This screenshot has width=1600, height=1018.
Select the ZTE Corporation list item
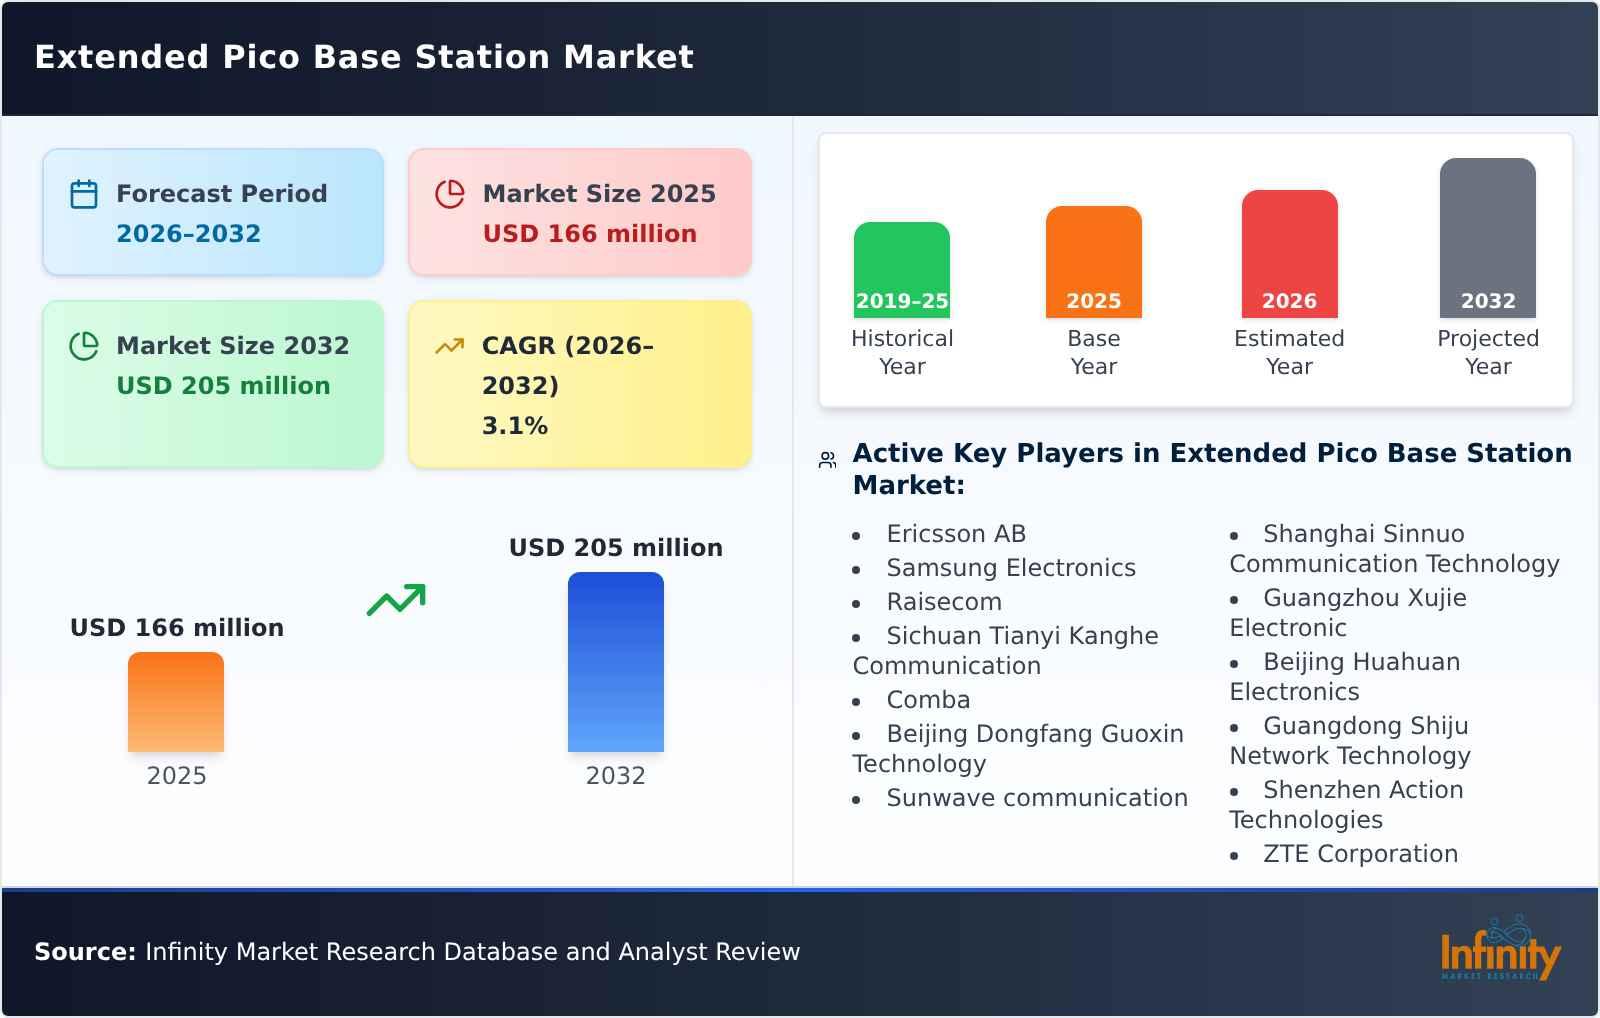[1360, 853]
